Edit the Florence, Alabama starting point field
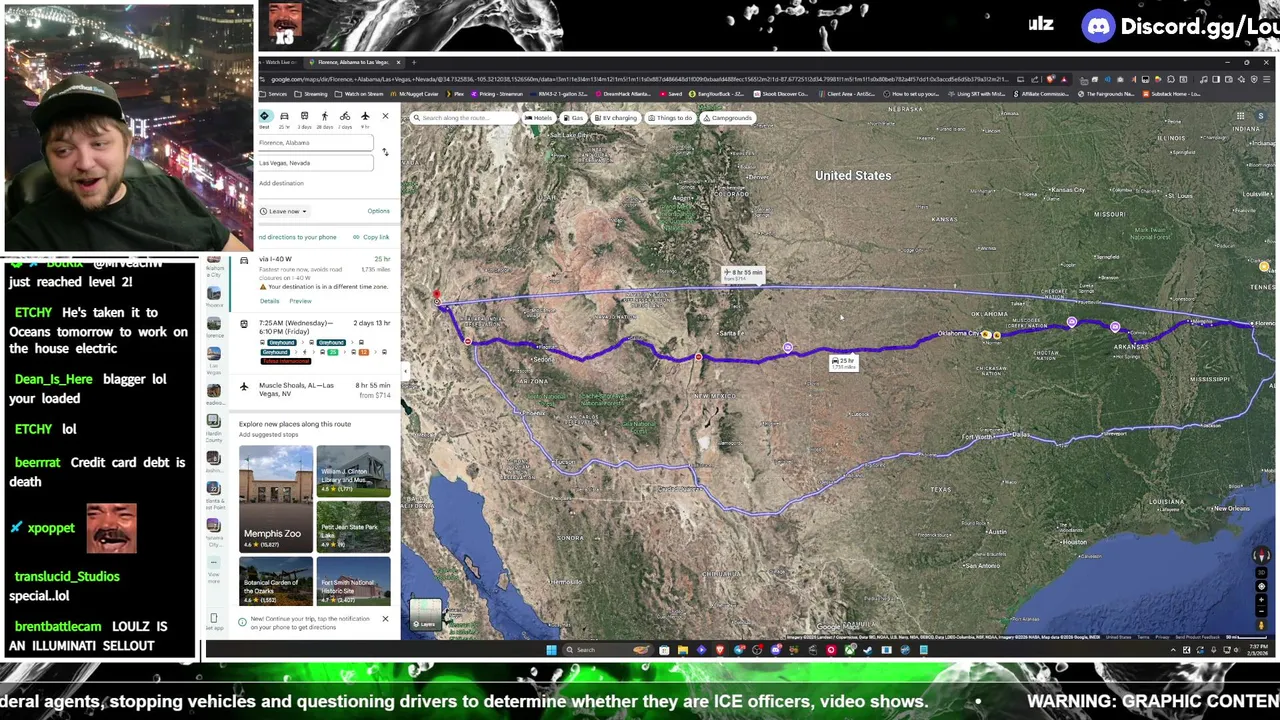Image resolution: width=1280 pixels, height=720 pixels. [315, 143]
